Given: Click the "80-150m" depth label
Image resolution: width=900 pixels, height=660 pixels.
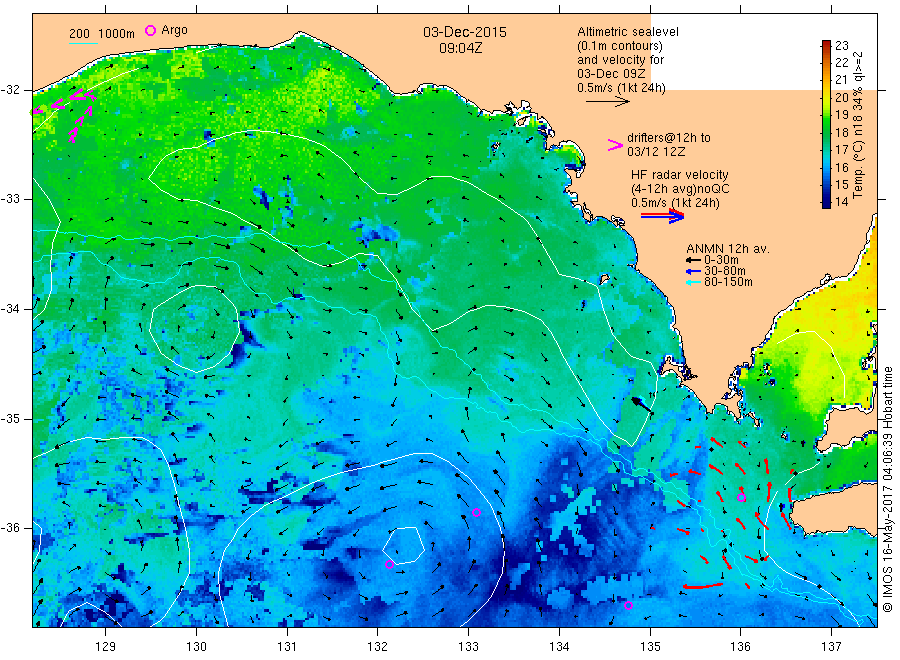Looking at the screenshot, I should (x=728, y=282).
